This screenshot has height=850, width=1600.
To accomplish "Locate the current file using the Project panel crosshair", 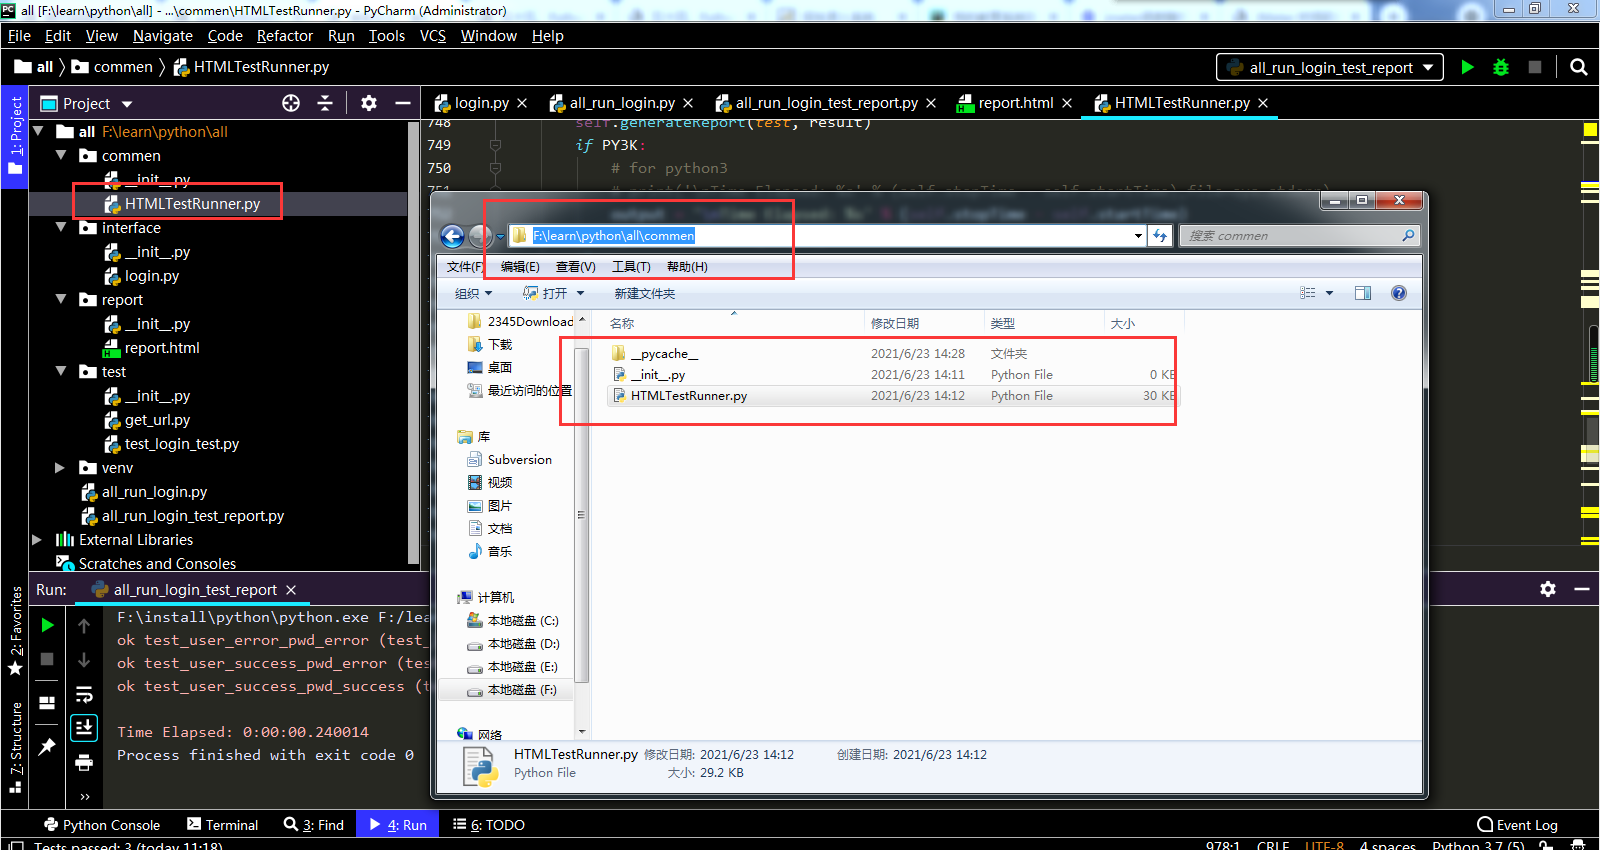I will point(291,103).
